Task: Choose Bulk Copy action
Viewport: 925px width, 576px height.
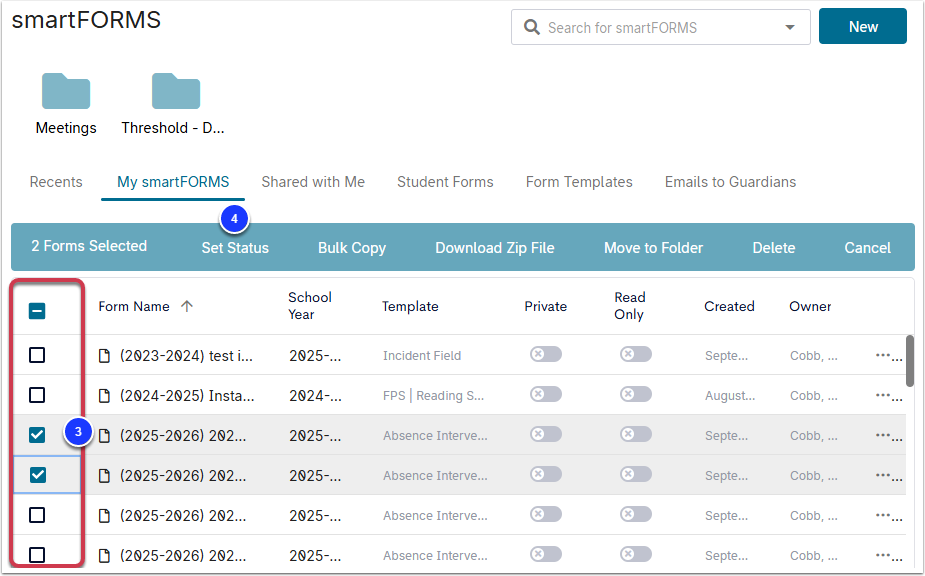Action: (x=352, y=248)
